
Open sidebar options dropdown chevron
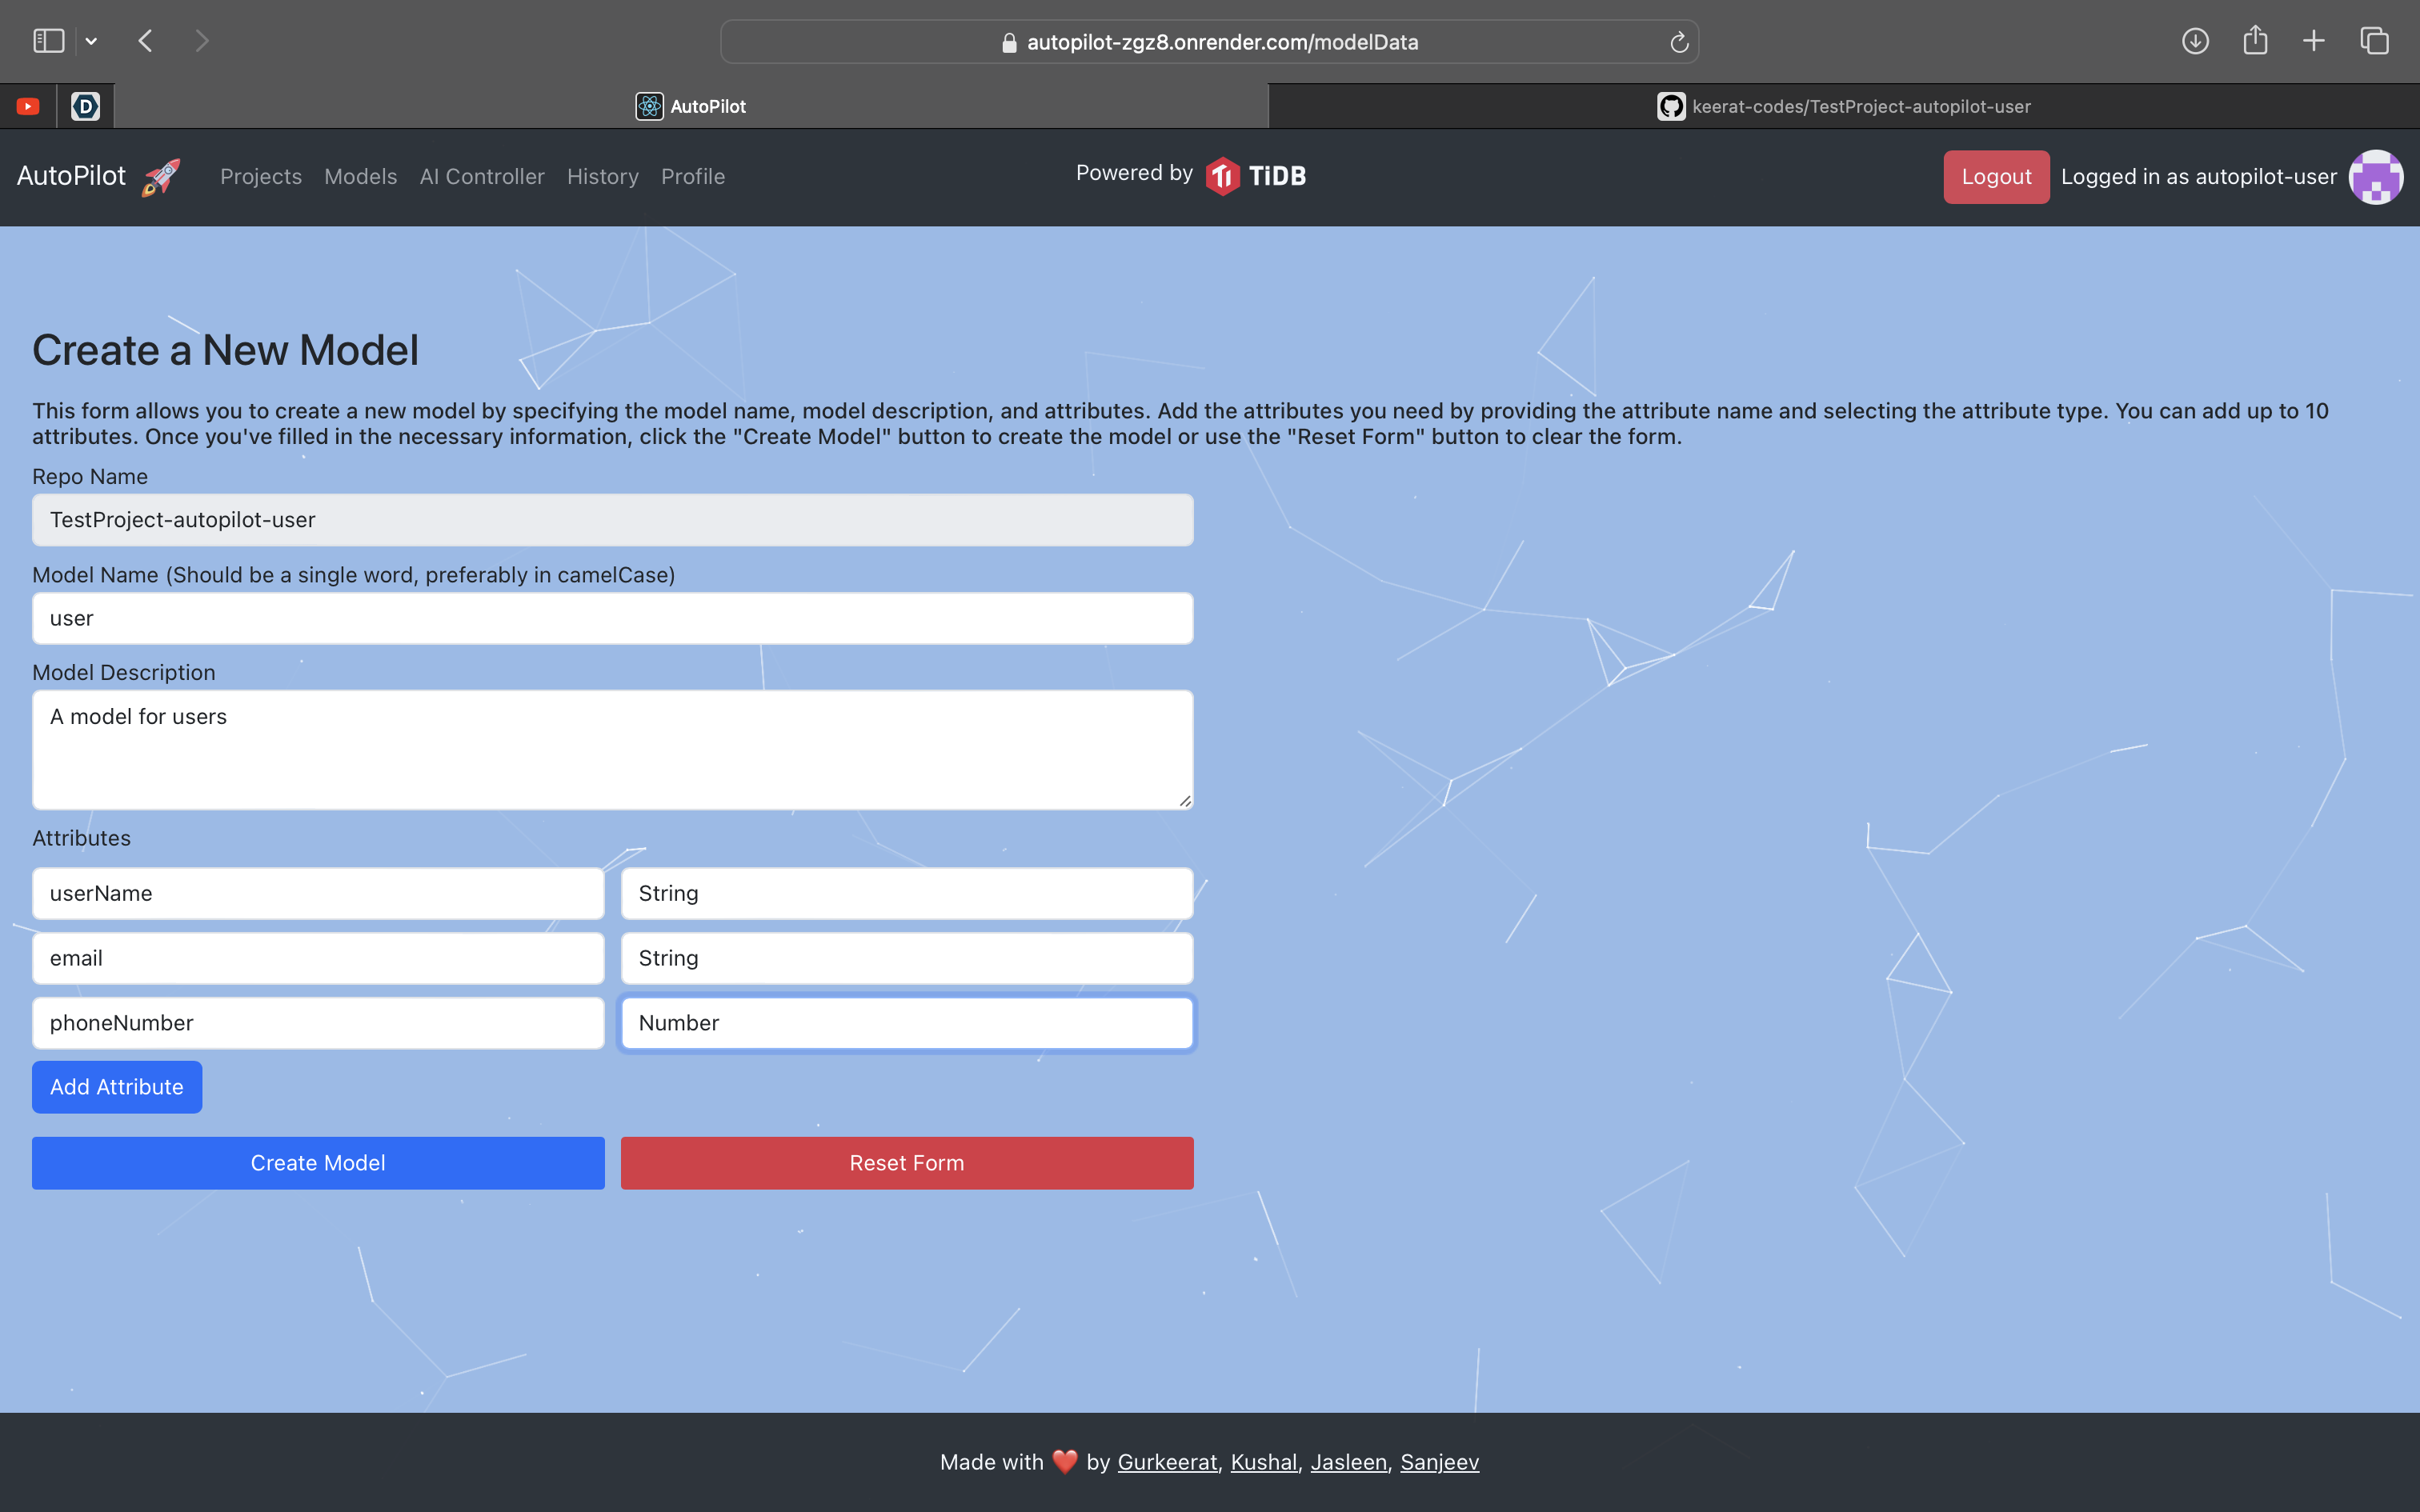pos(91,41)
